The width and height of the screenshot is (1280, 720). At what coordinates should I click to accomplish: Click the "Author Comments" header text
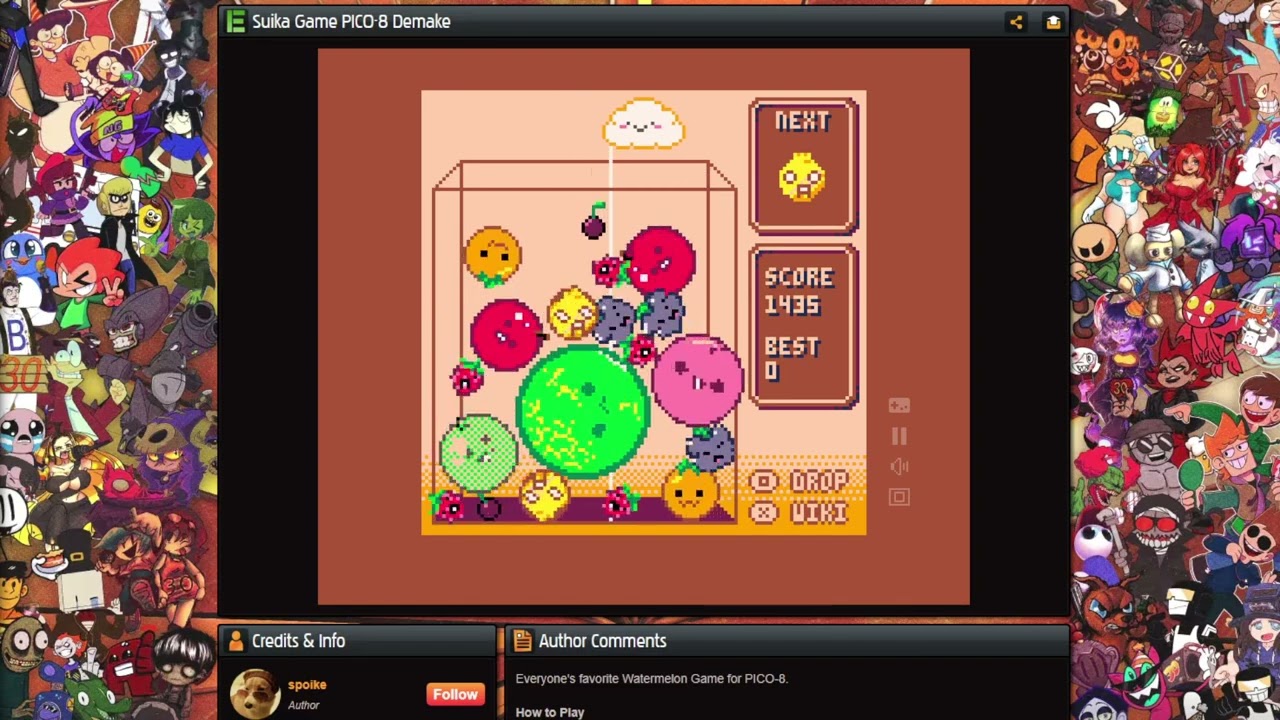tap(602, 641)
